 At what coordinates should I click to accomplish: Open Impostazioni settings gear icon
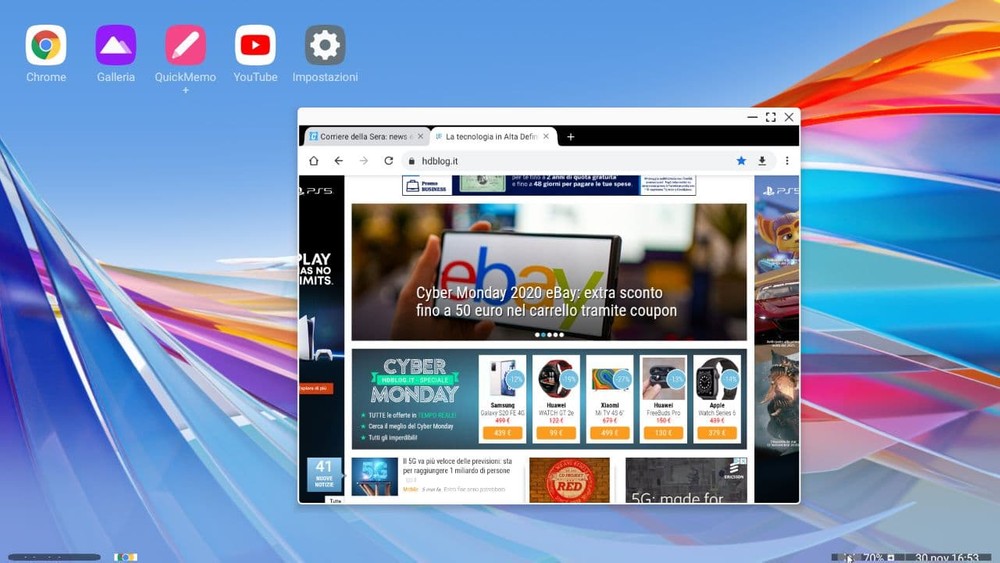tap(325, 45)
